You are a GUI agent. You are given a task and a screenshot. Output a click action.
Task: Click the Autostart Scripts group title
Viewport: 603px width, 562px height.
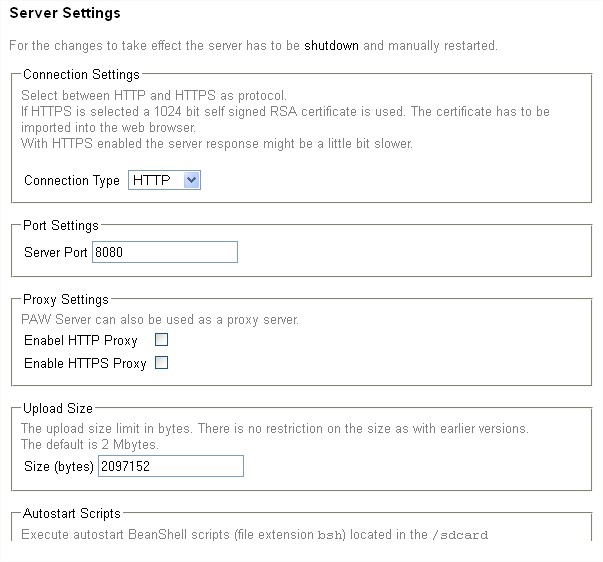pos(71,514)
